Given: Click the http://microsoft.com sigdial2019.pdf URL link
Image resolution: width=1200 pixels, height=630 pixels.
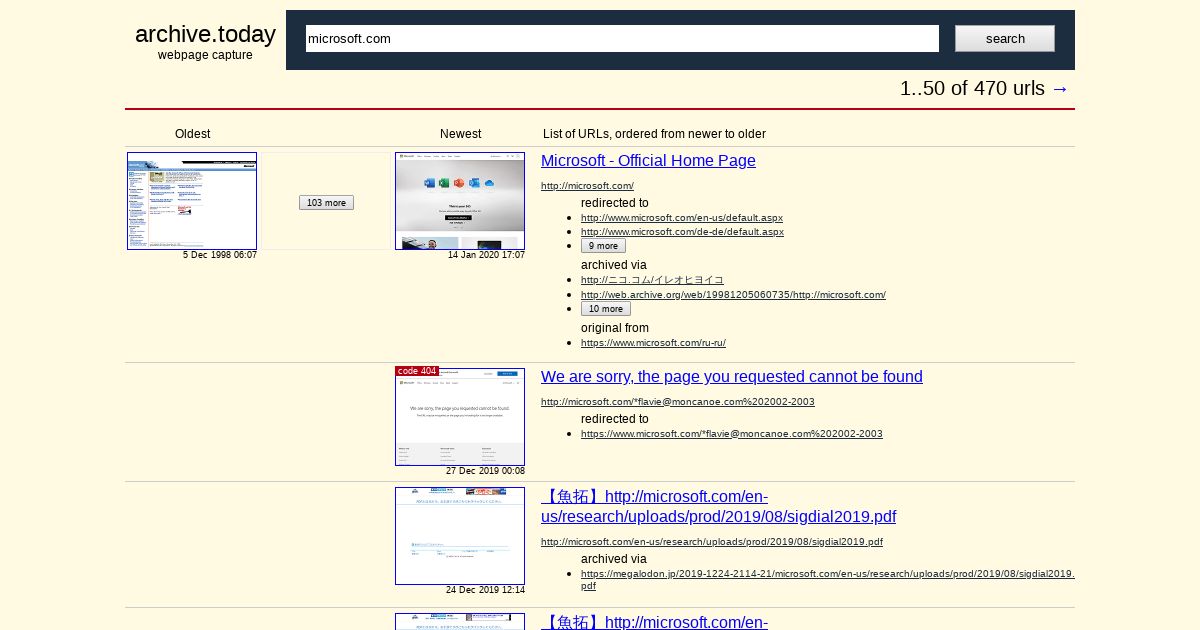Looking at the screenshot, I should click(x=712, y=542).
